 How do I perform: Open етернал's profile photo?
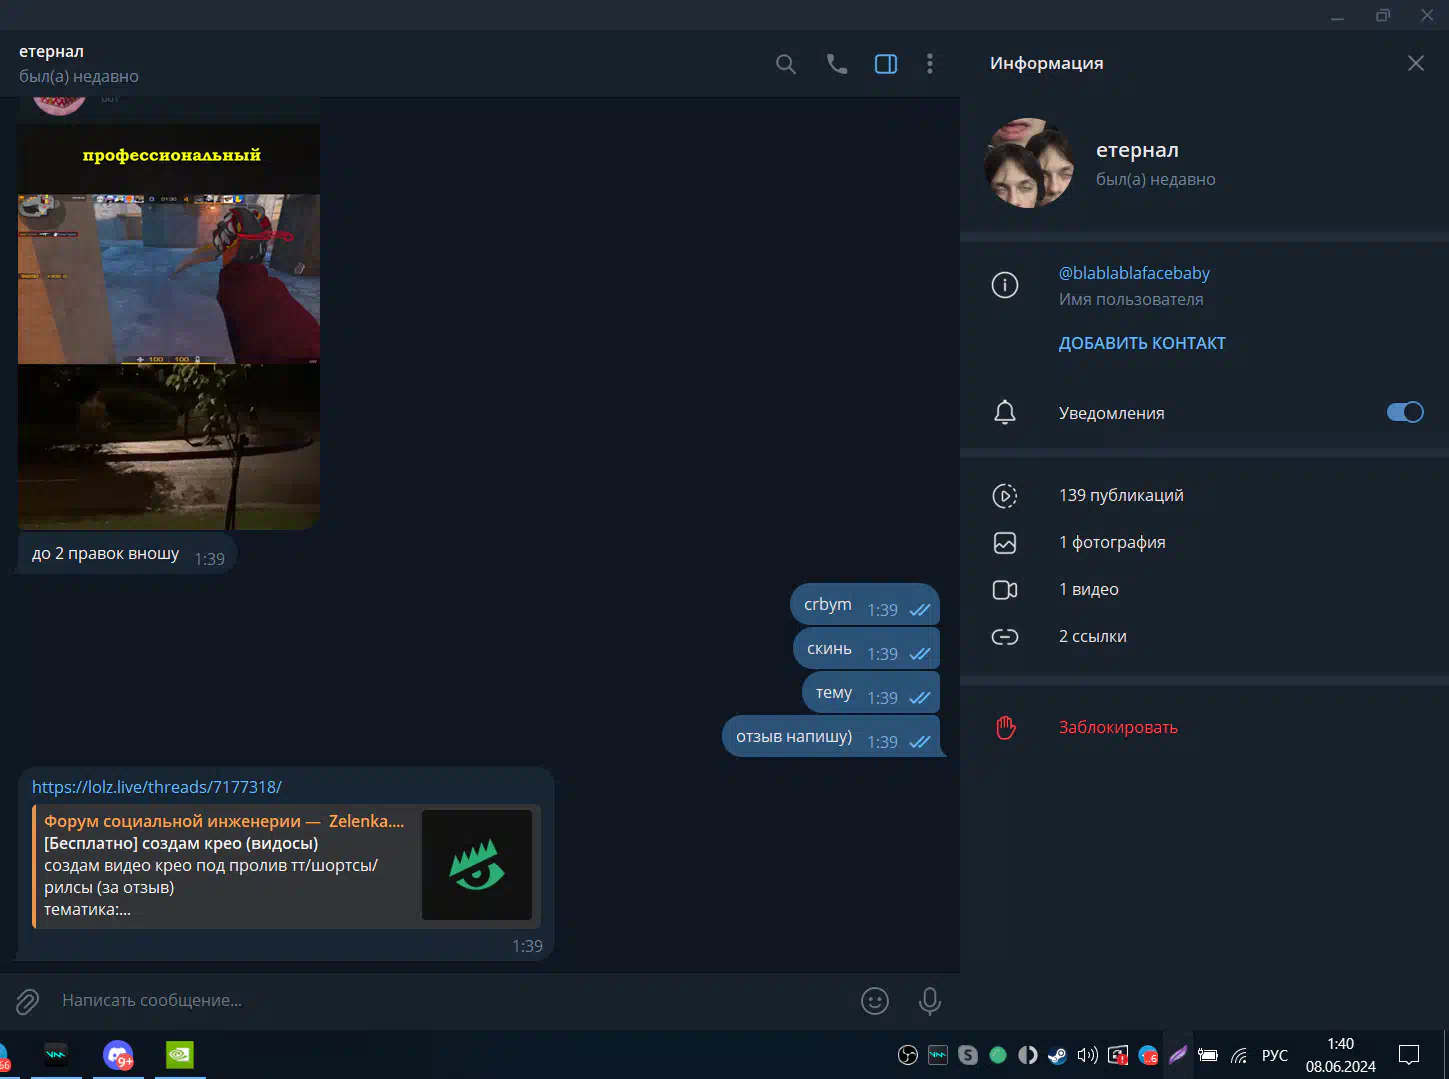tap(1029, 163)
